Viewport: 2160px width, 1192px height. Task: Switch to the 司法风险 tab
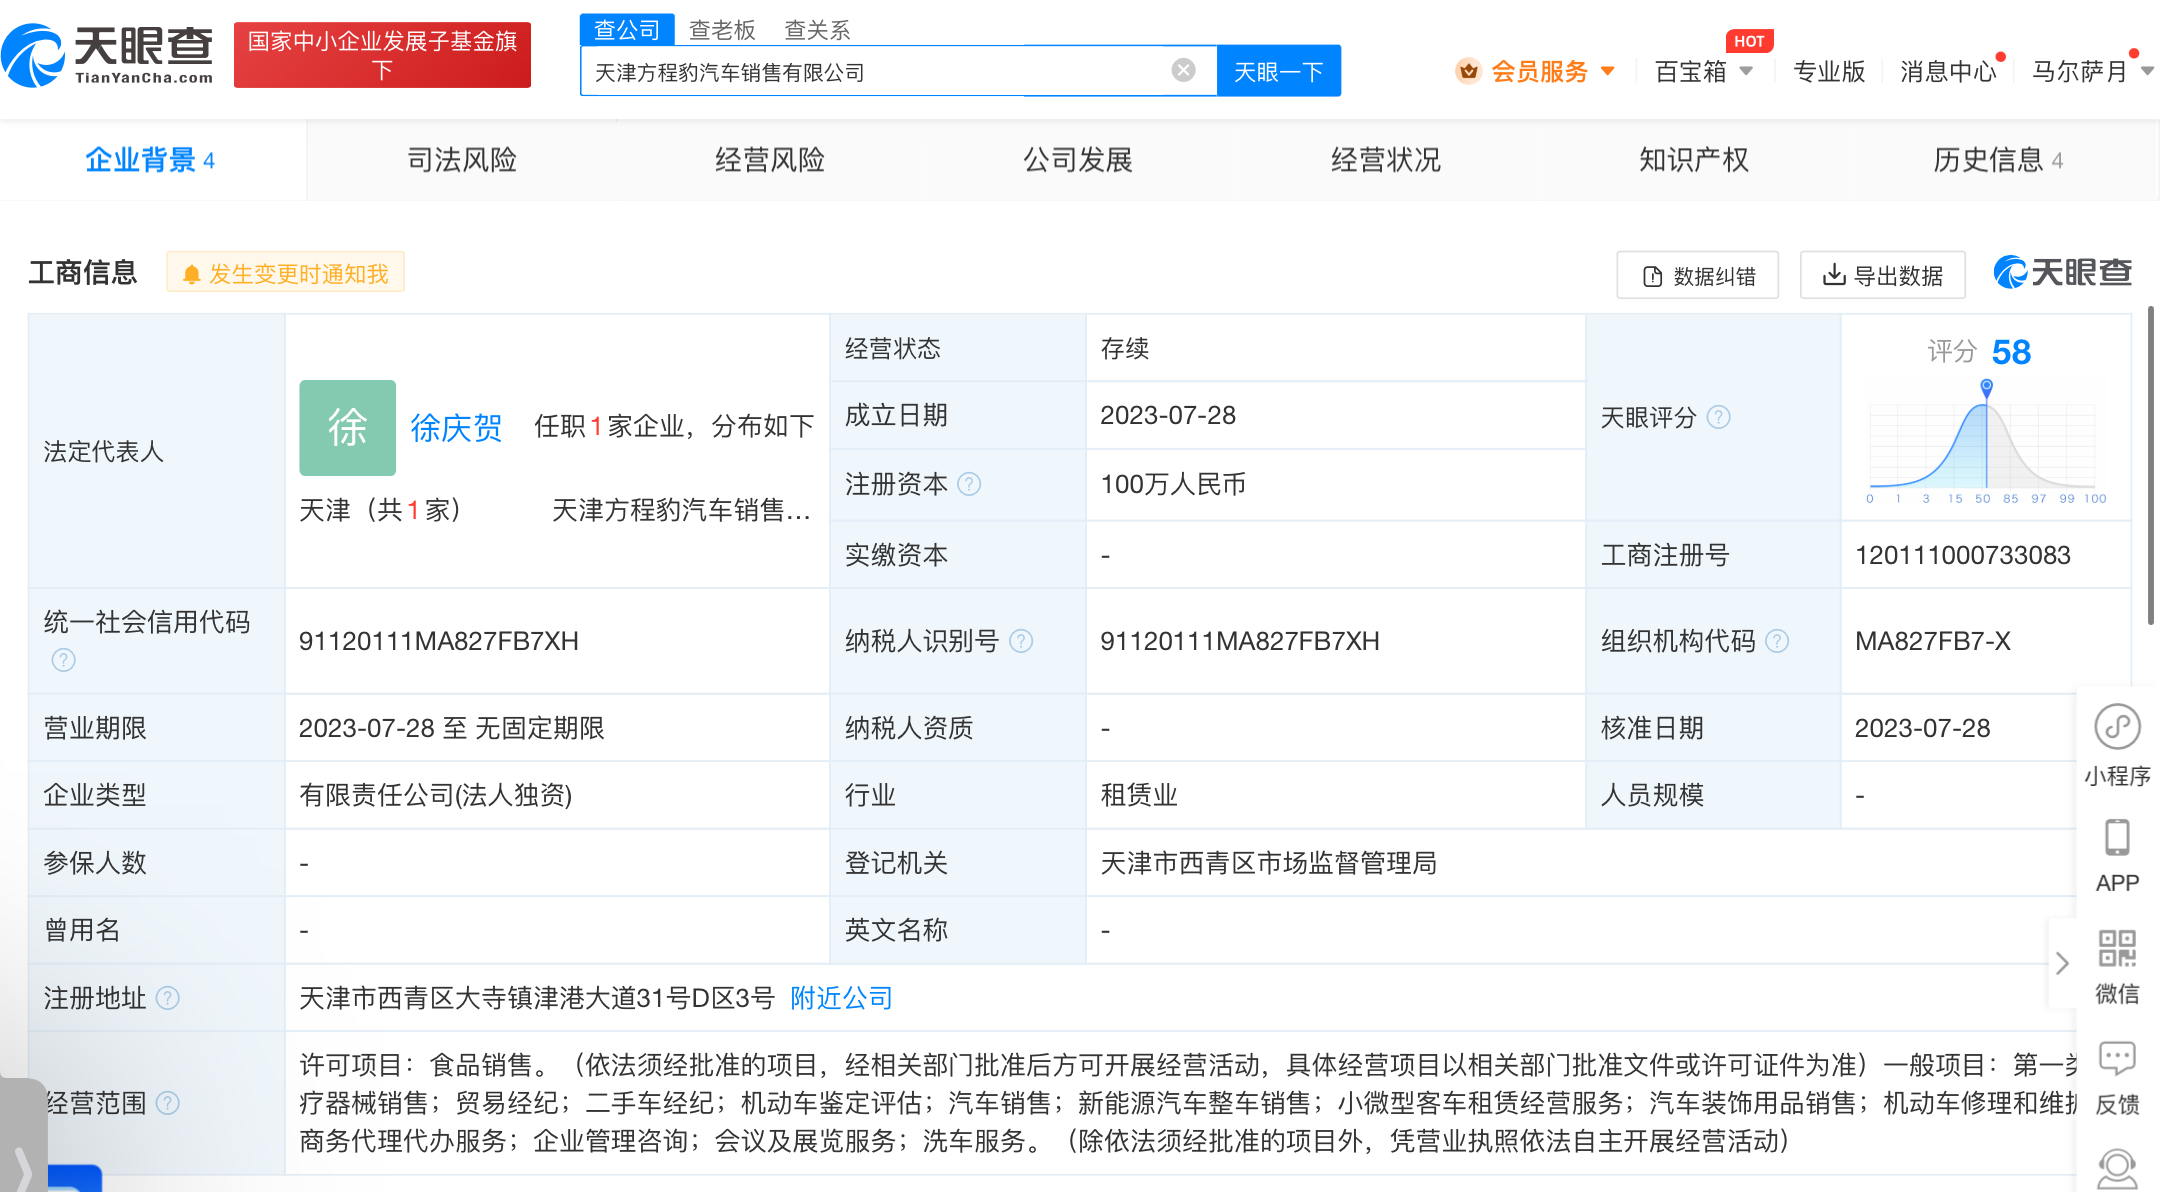pos(461,160)
